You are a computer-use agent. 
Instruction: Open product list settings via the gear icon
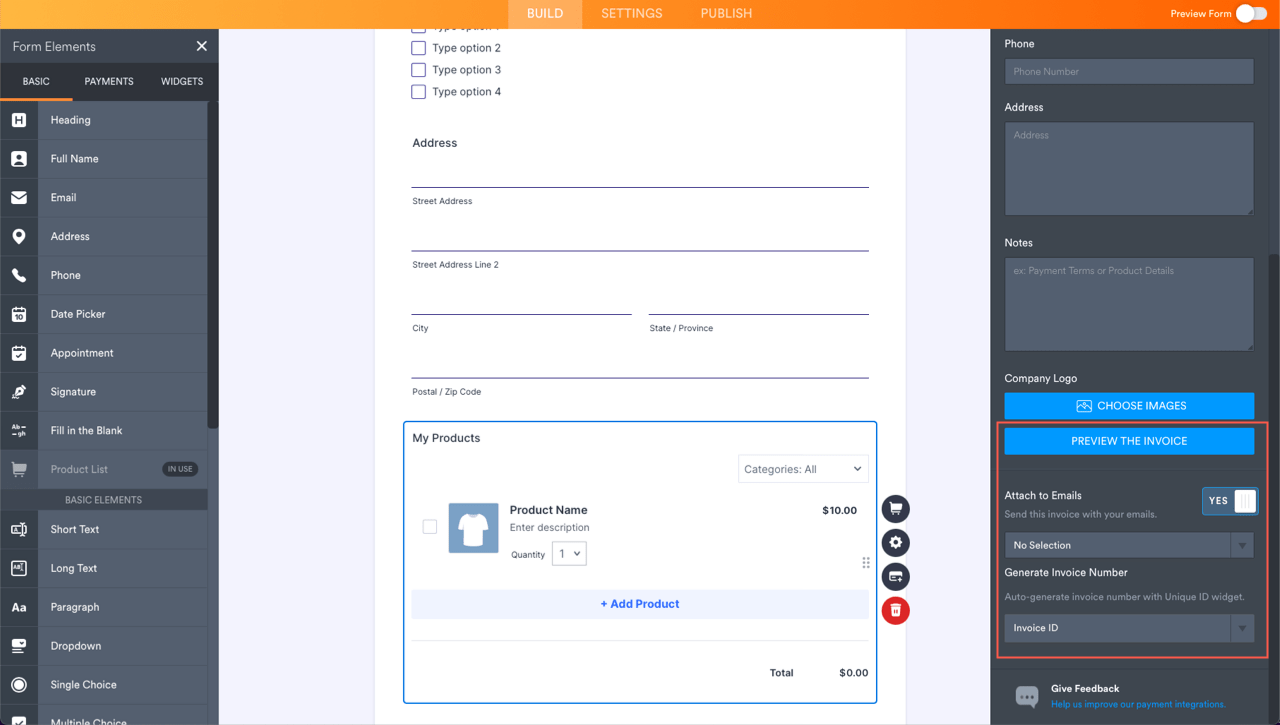click(x=895, y=543)
